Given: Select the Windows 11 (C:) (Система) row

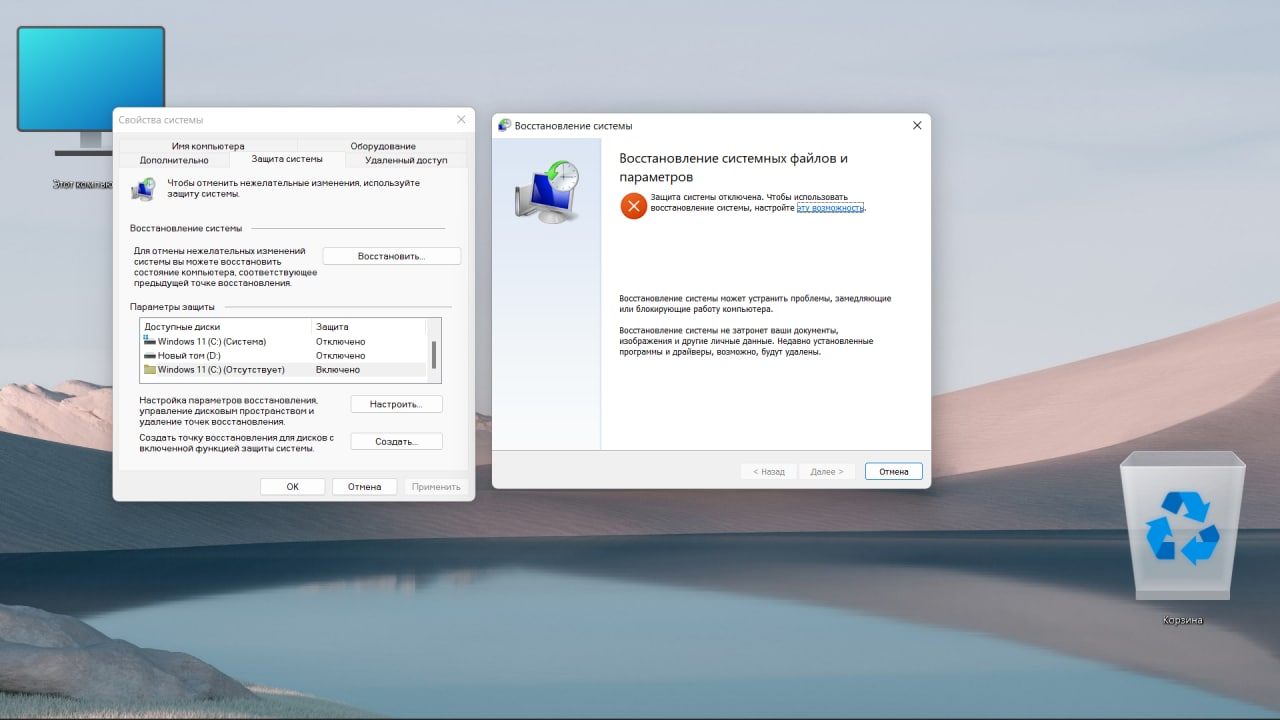Looking at the screenshot, I should (283, 341).
